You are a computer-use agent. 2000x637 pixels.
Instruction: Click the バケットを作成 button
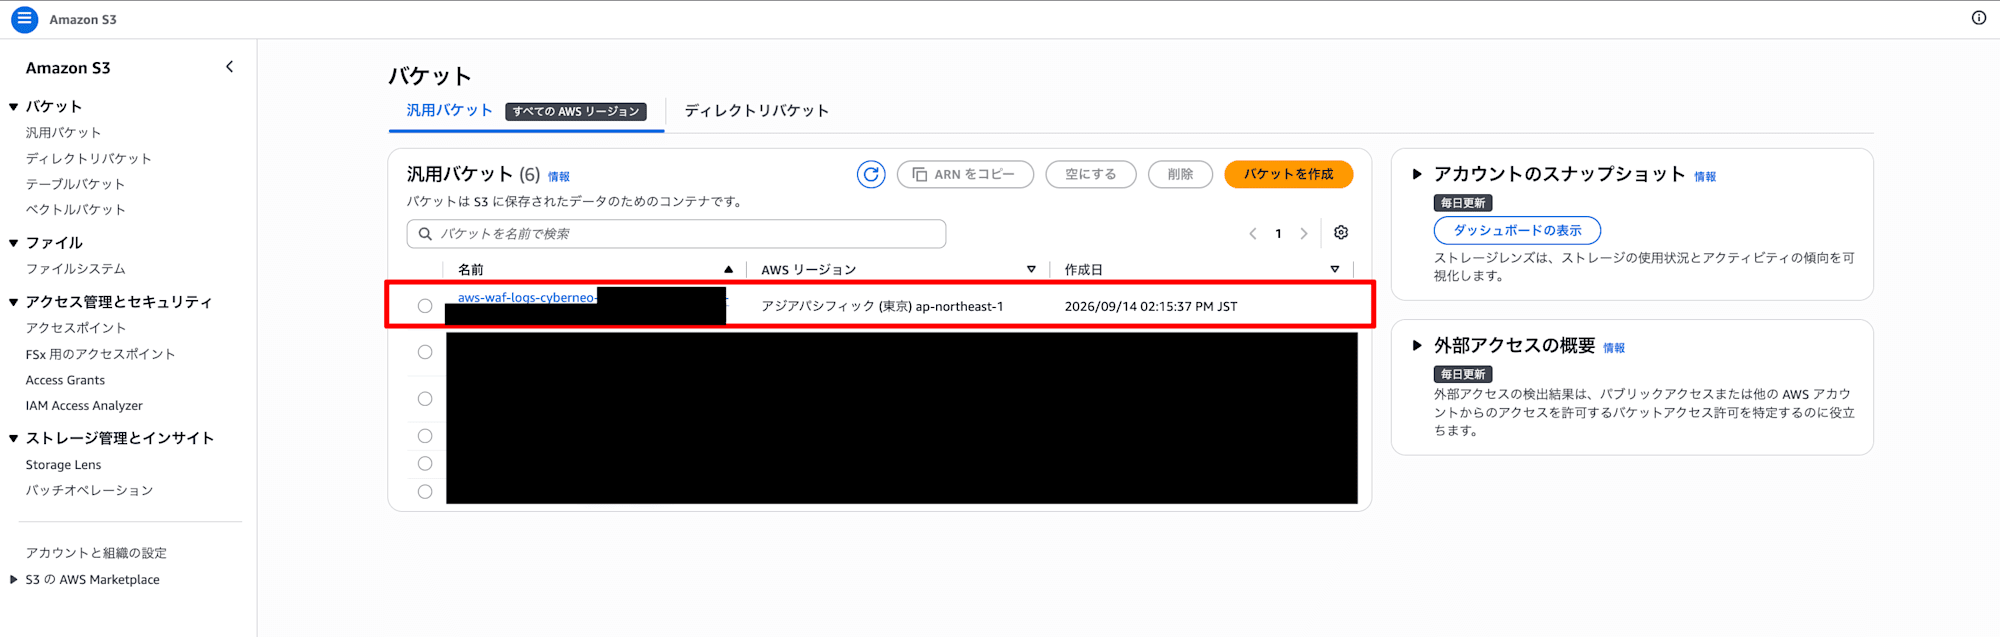click(1288, 174)
